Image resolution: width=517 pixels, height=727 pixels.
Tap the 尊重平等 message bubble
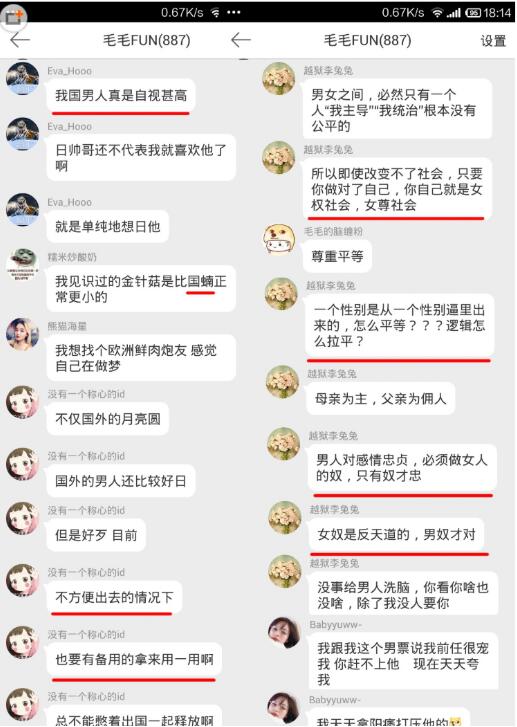click(337, 256)
